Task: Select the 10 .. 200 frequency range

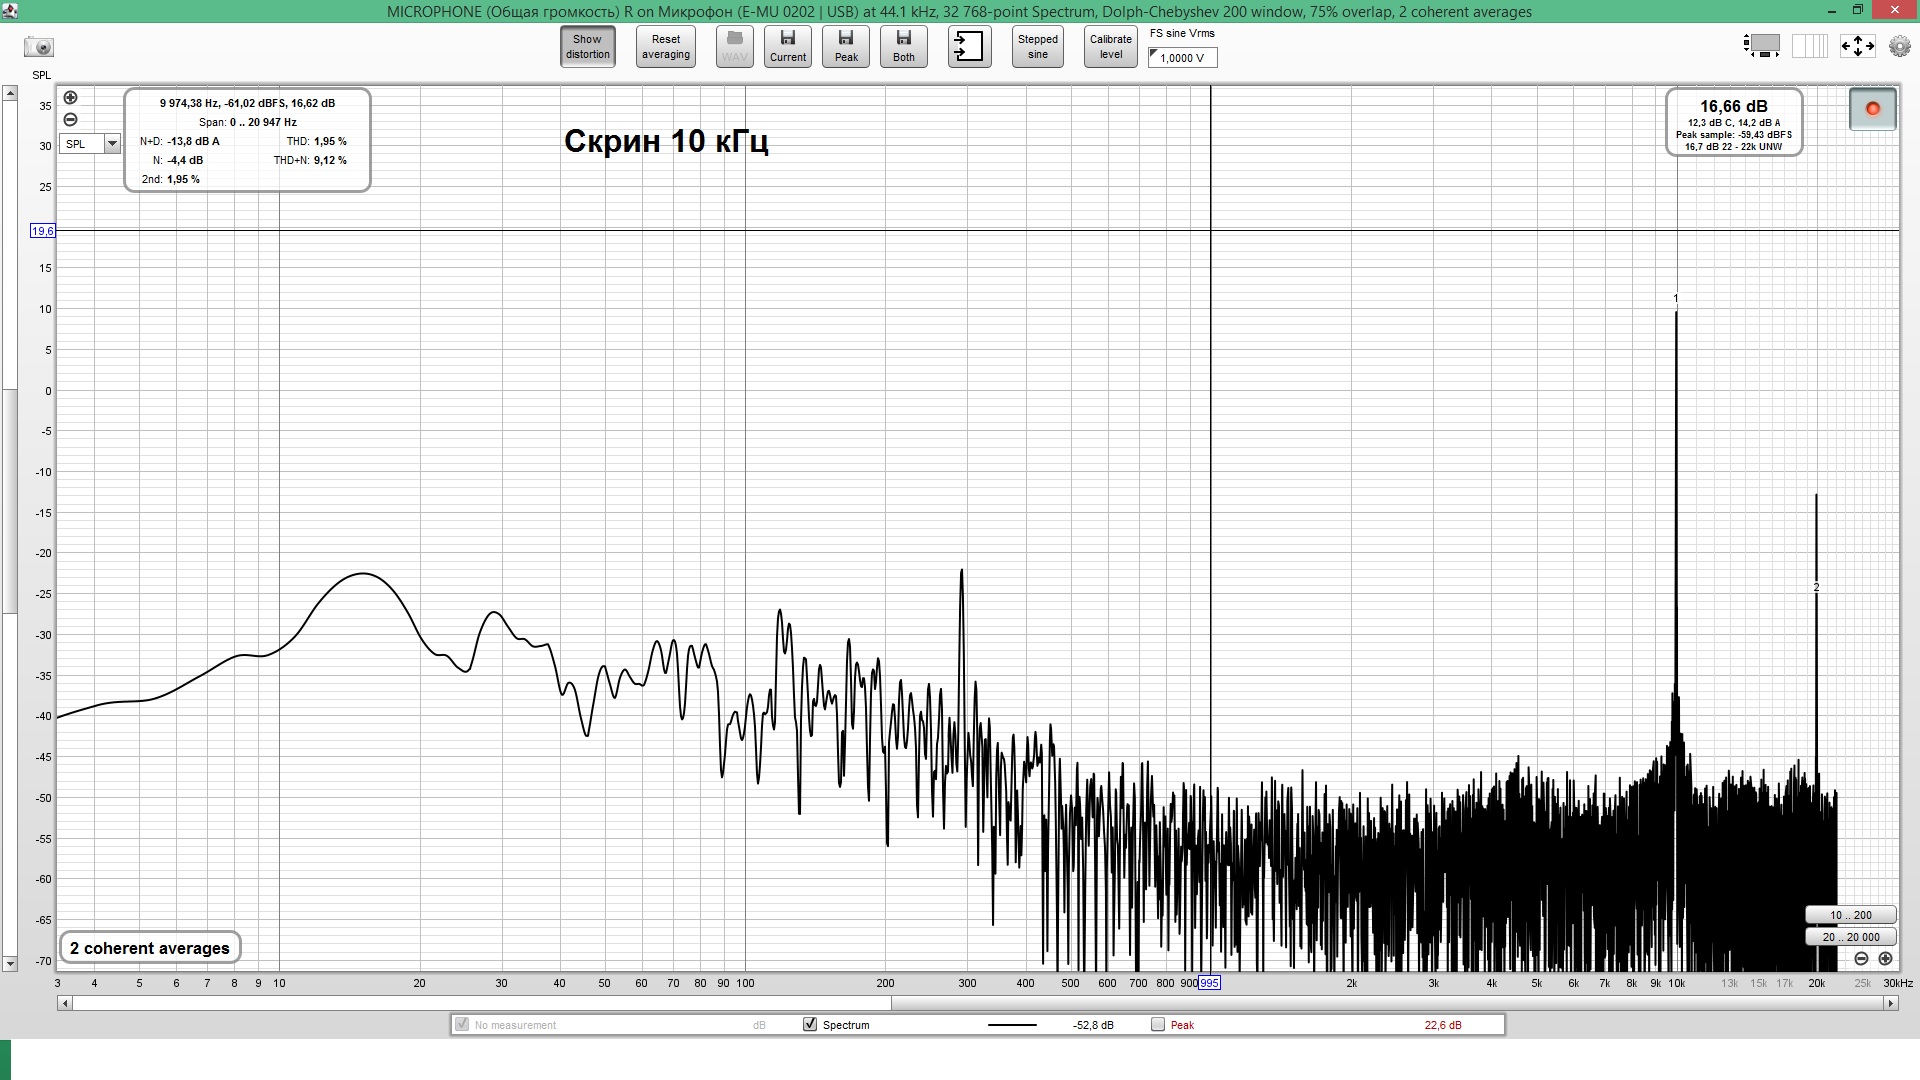Action: point(1850,915)
